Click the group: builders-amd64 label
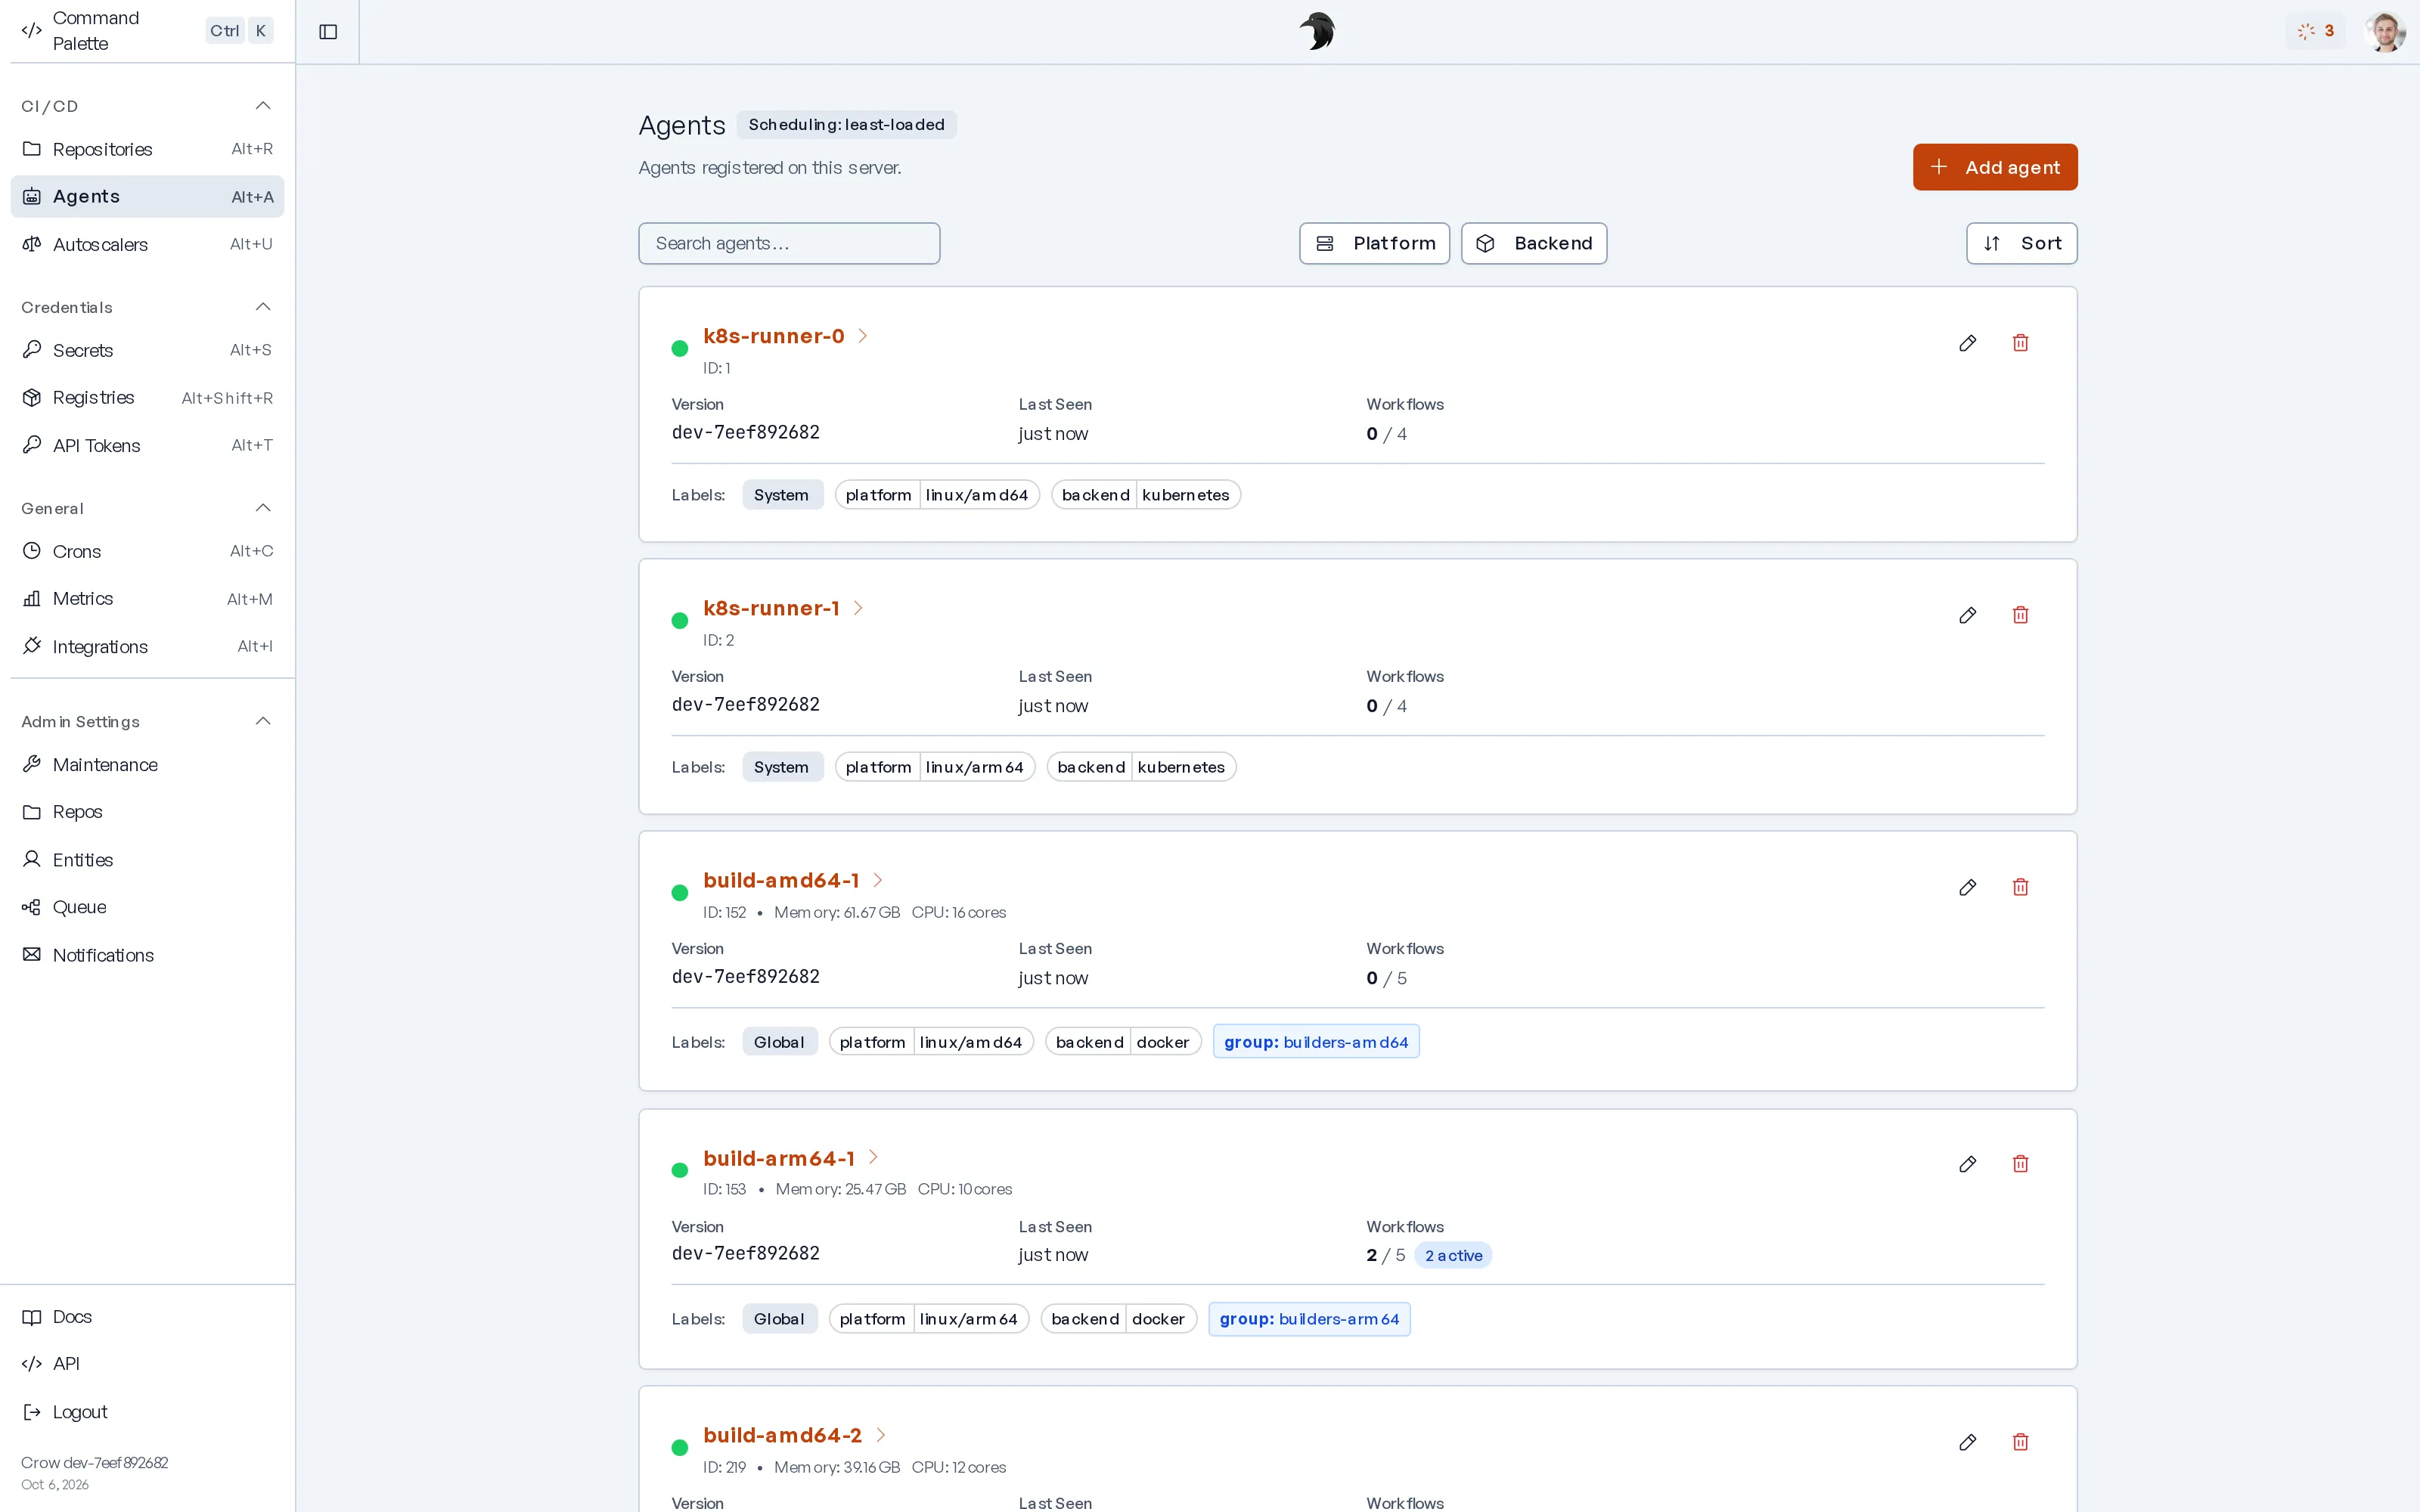 (x=1316, y=1042)
